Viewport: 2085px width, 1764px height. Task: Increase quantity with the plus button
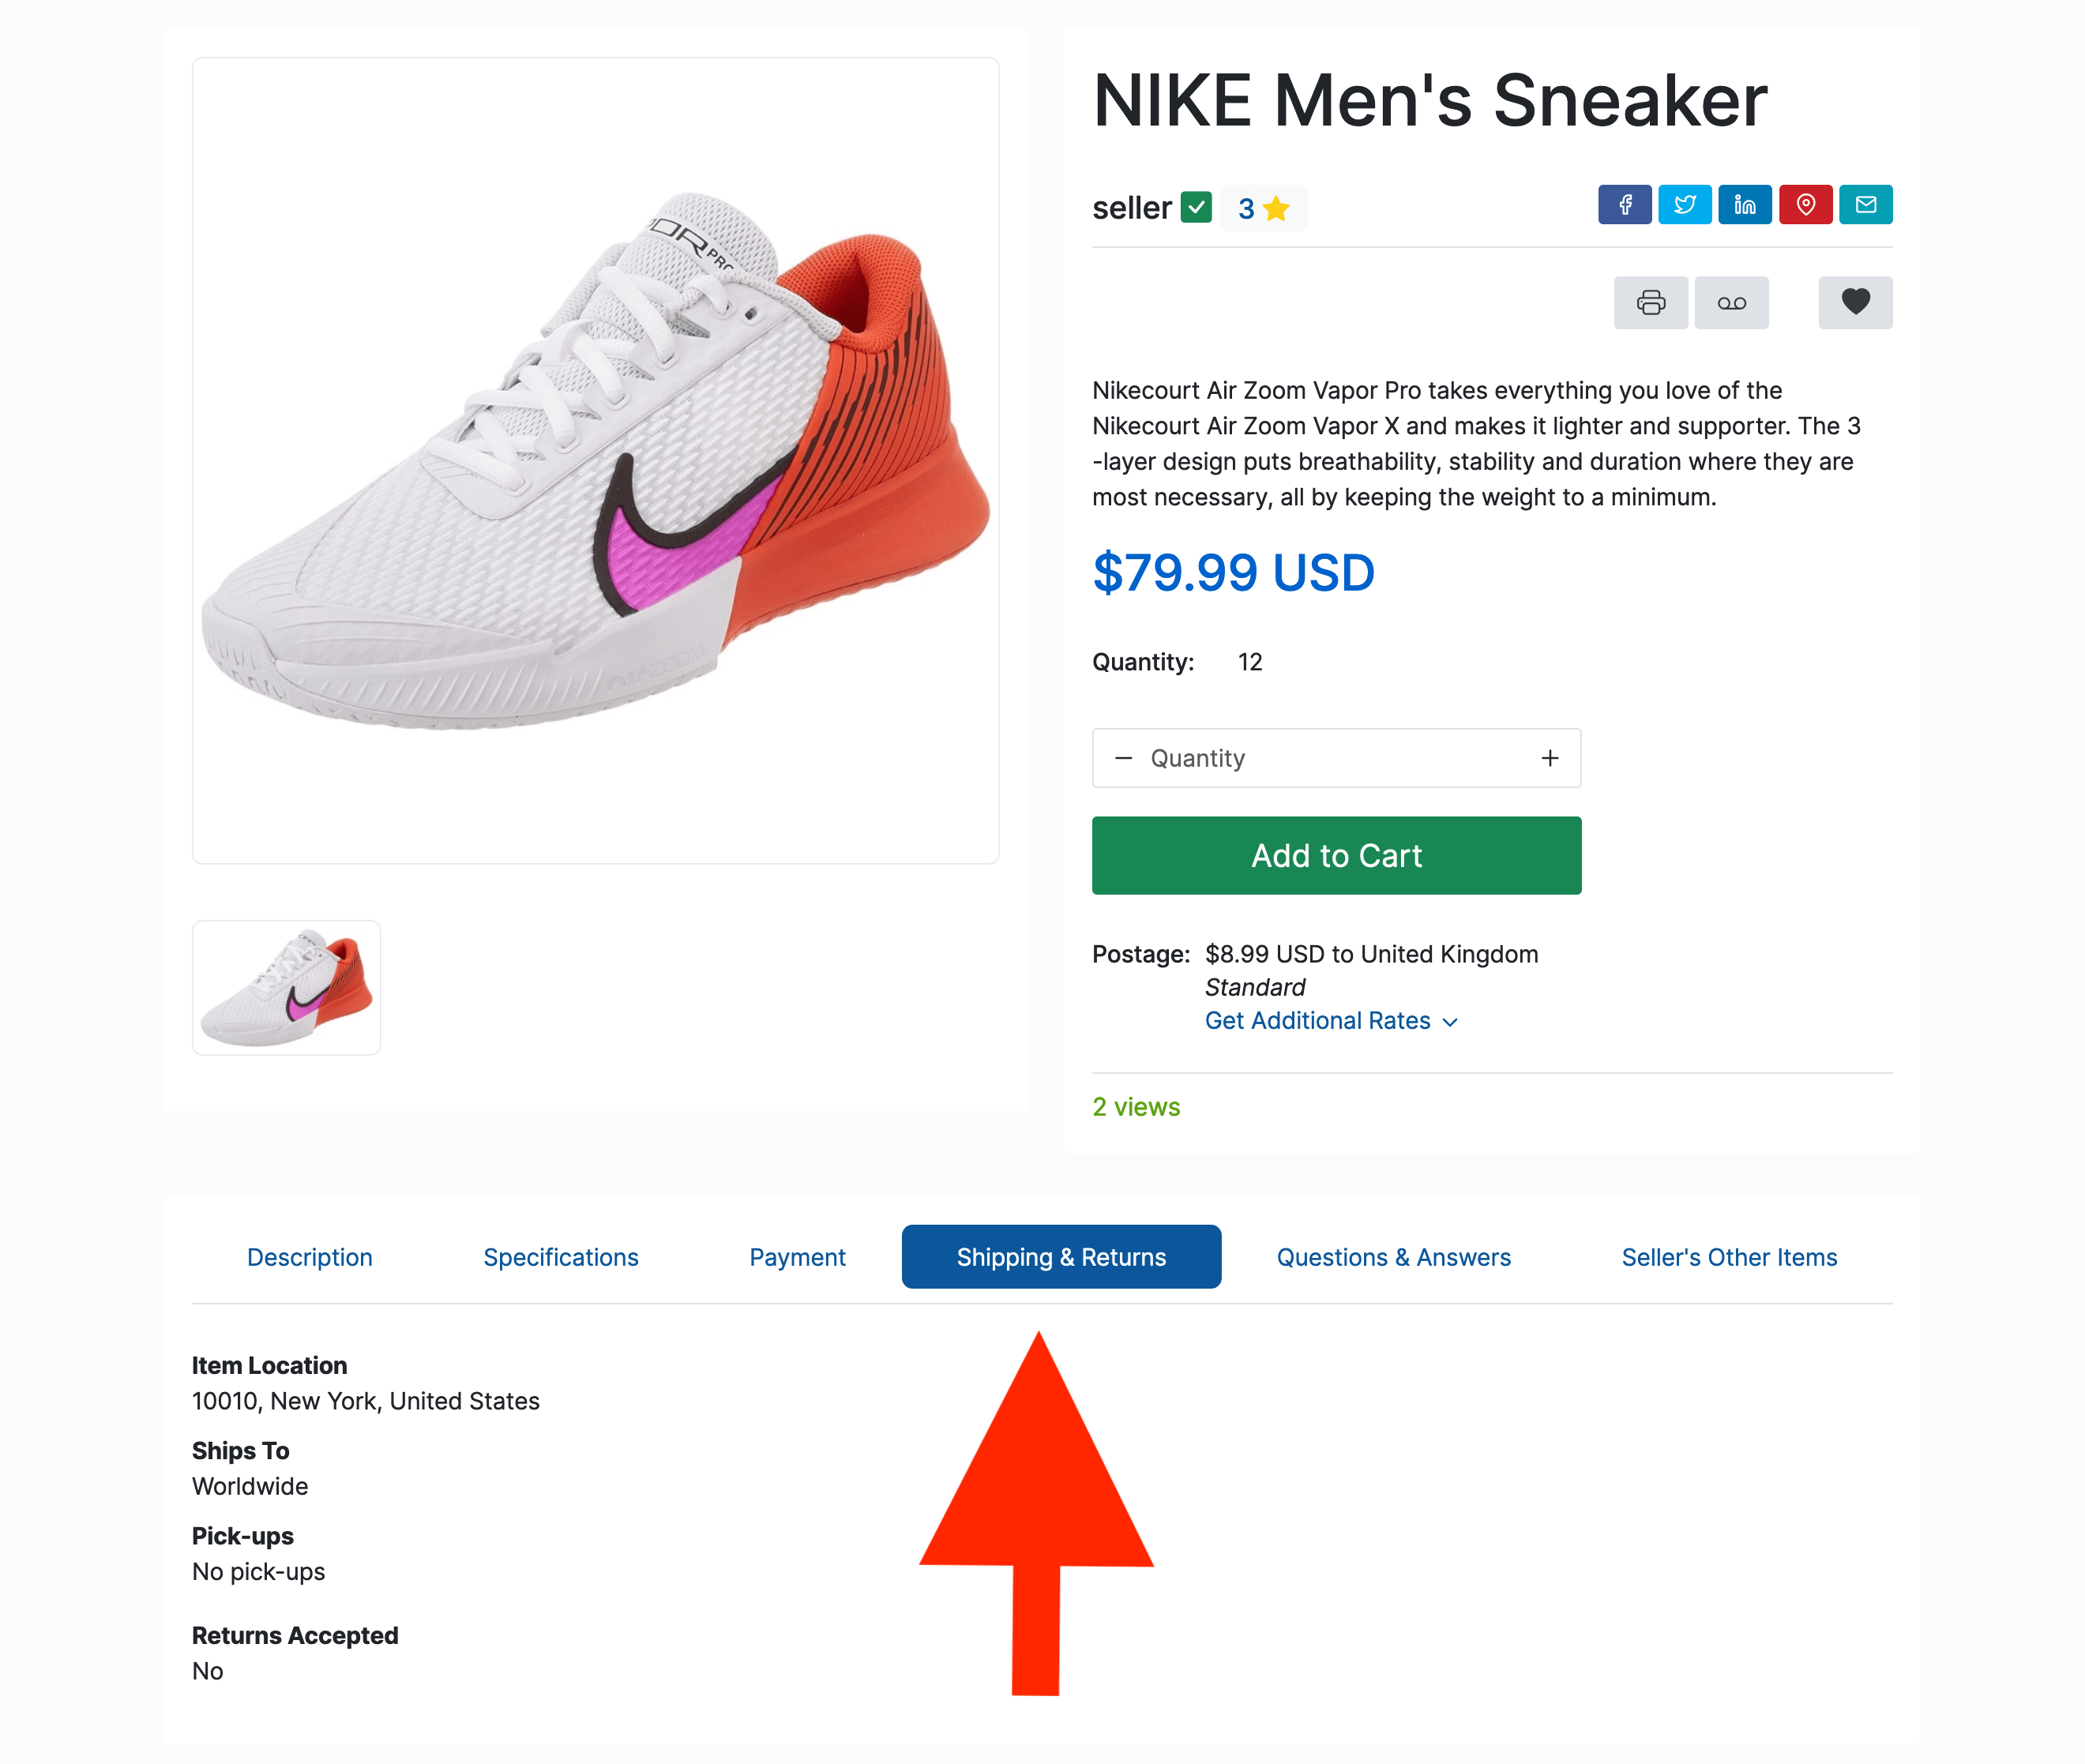coord(1549,758)
